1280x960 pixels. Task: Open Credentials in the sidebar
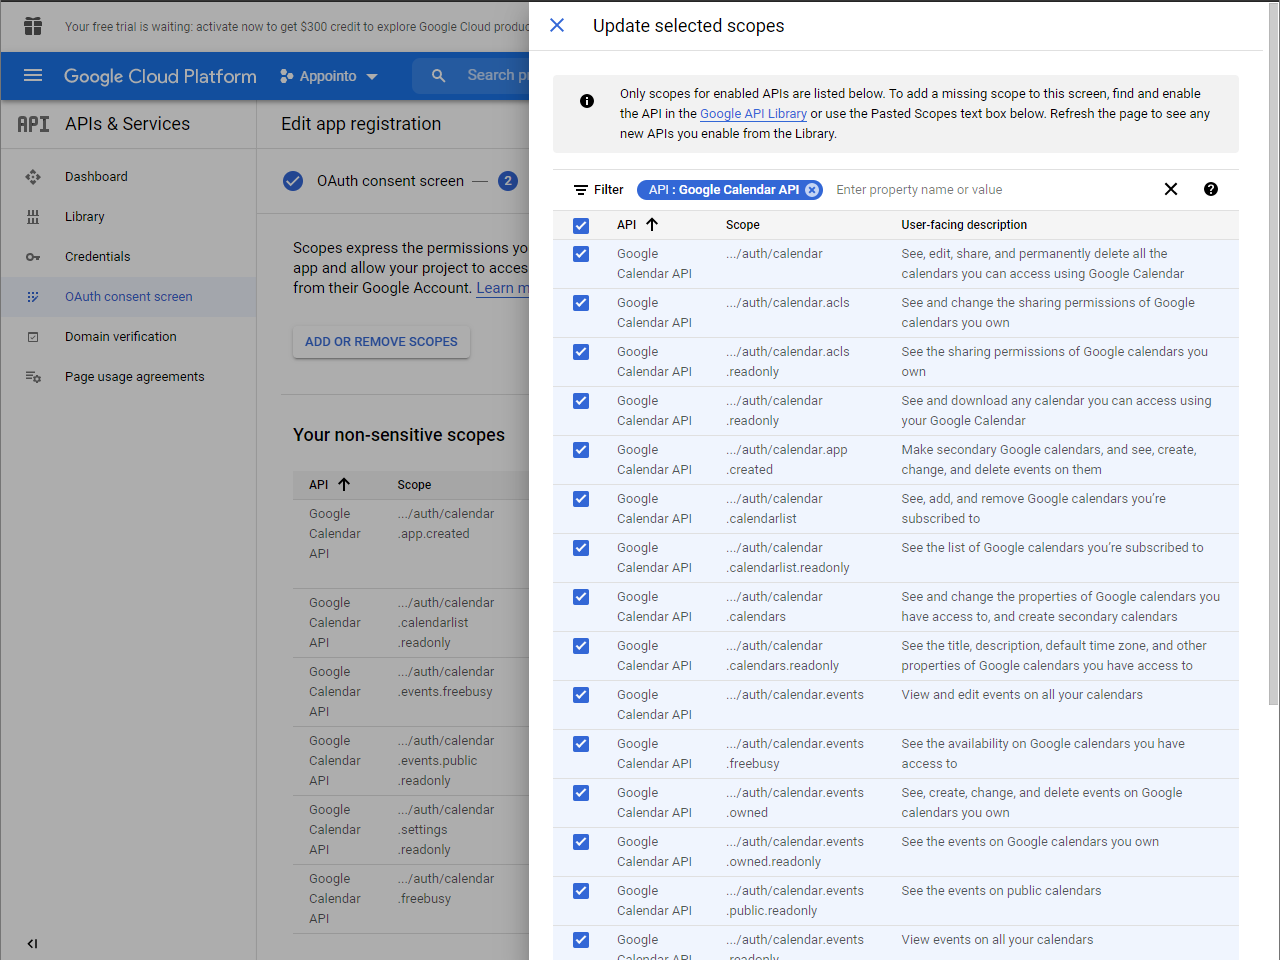[98, 257]
